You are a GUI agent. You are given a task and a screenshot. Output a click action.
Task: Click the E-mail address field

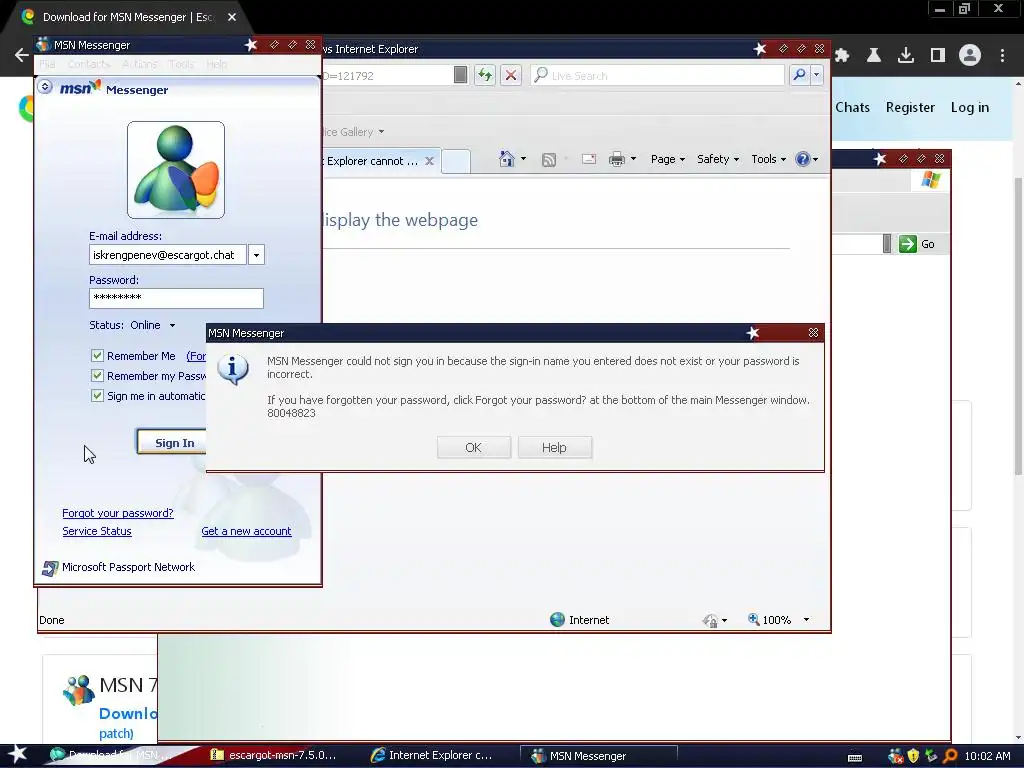point(168,255)
